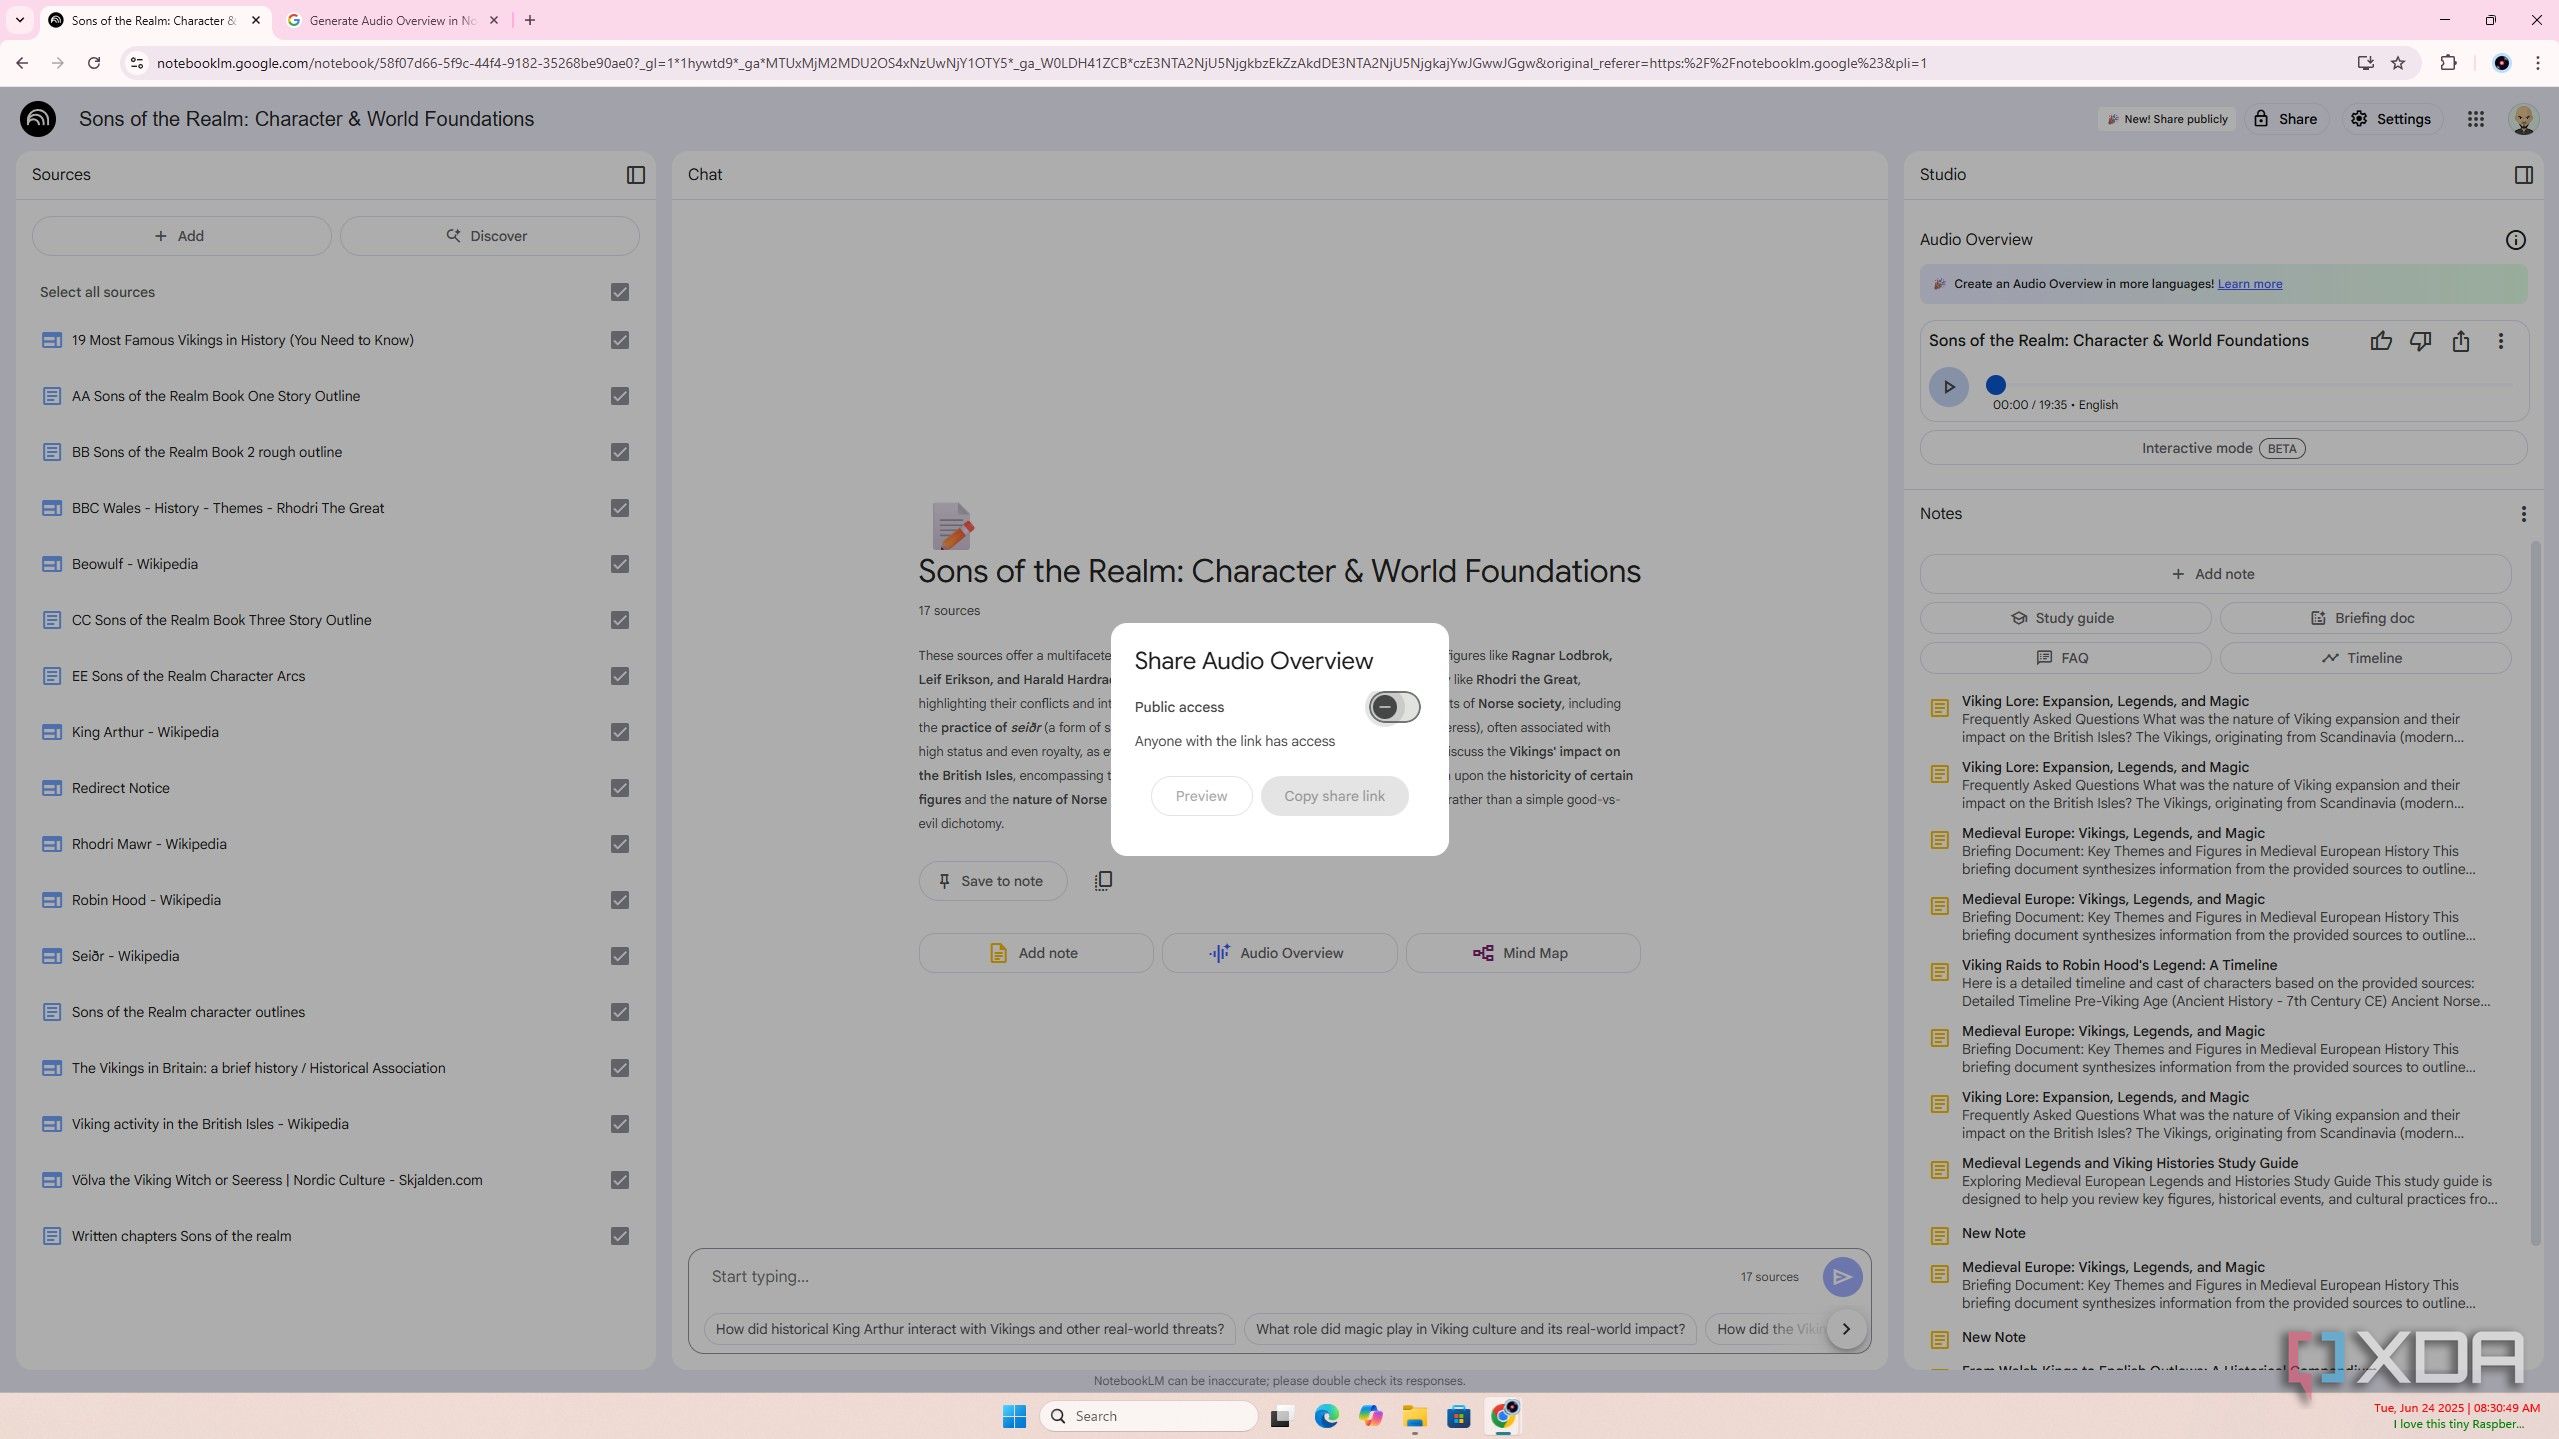Screen dimensions: 2559x1439
Task: Click Add source button
Action: (x=181, y=236)
